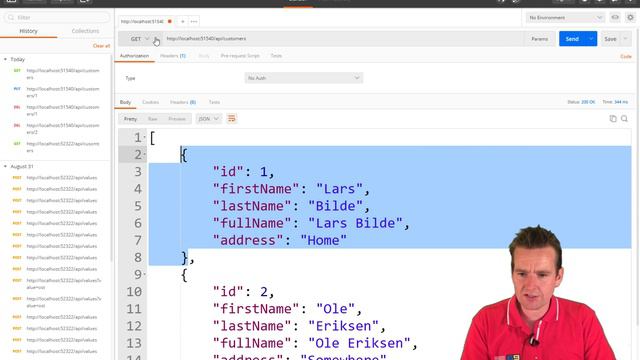Collapse the fold marker on line 2

point(144,155)
